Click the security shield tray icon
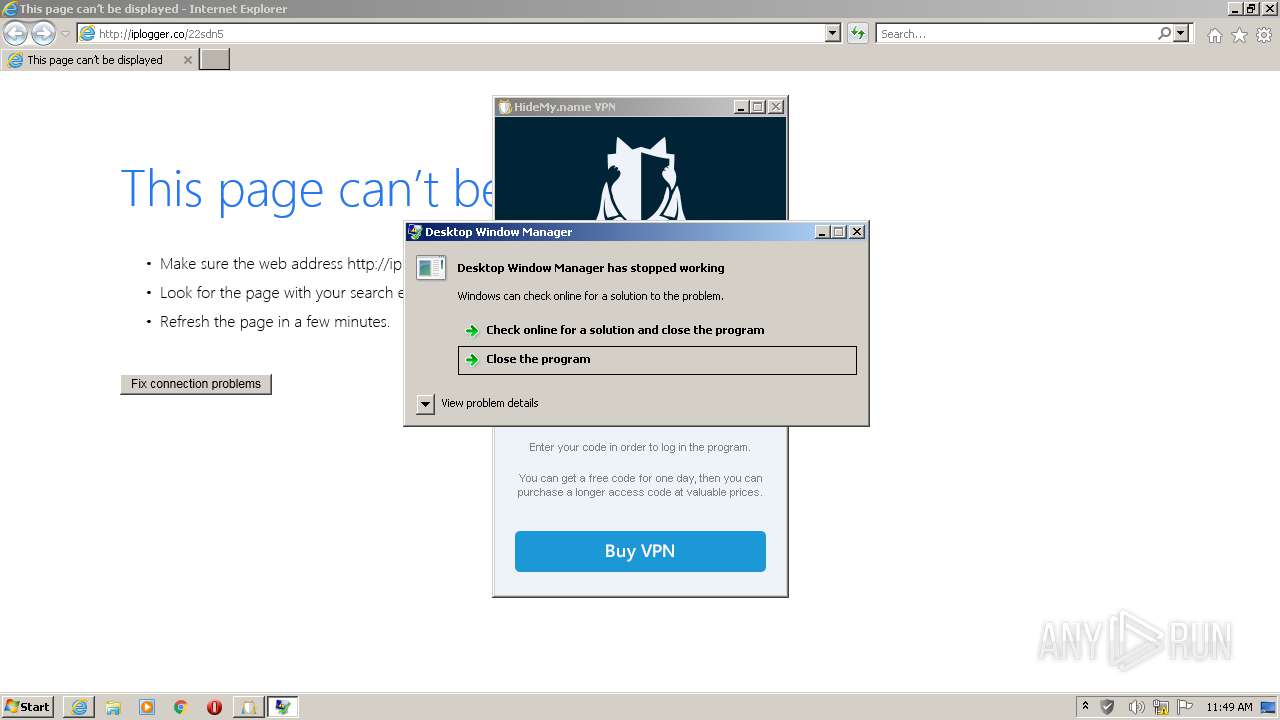Viewport: 1280px width, 720px height. (1108, 707)
